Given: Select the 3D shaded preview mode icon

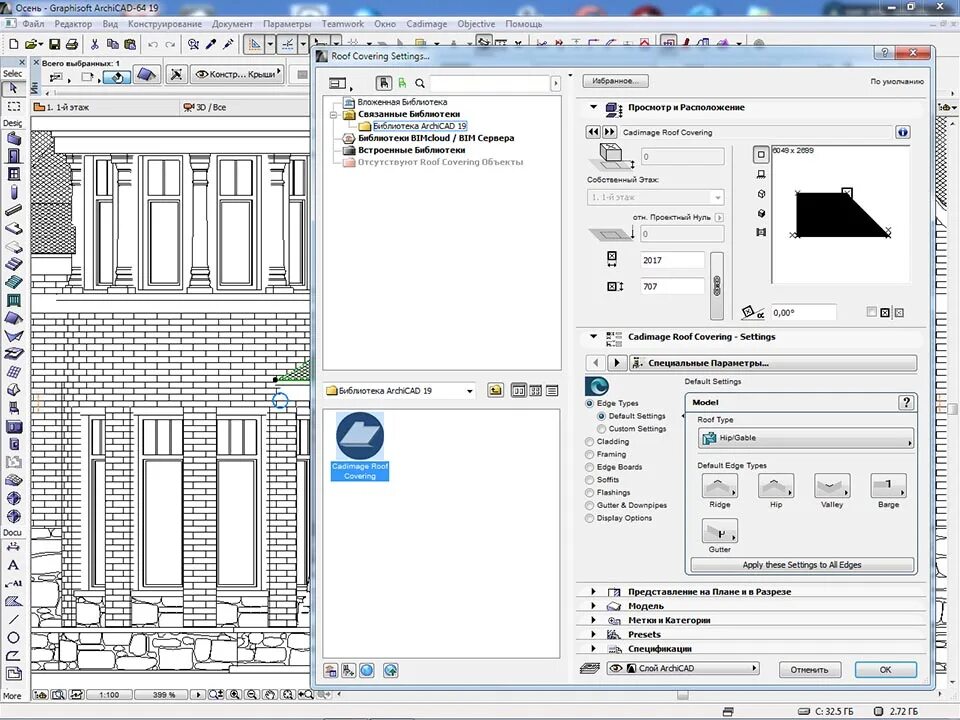Looking at the screenshot, I should tap(761, 213).
